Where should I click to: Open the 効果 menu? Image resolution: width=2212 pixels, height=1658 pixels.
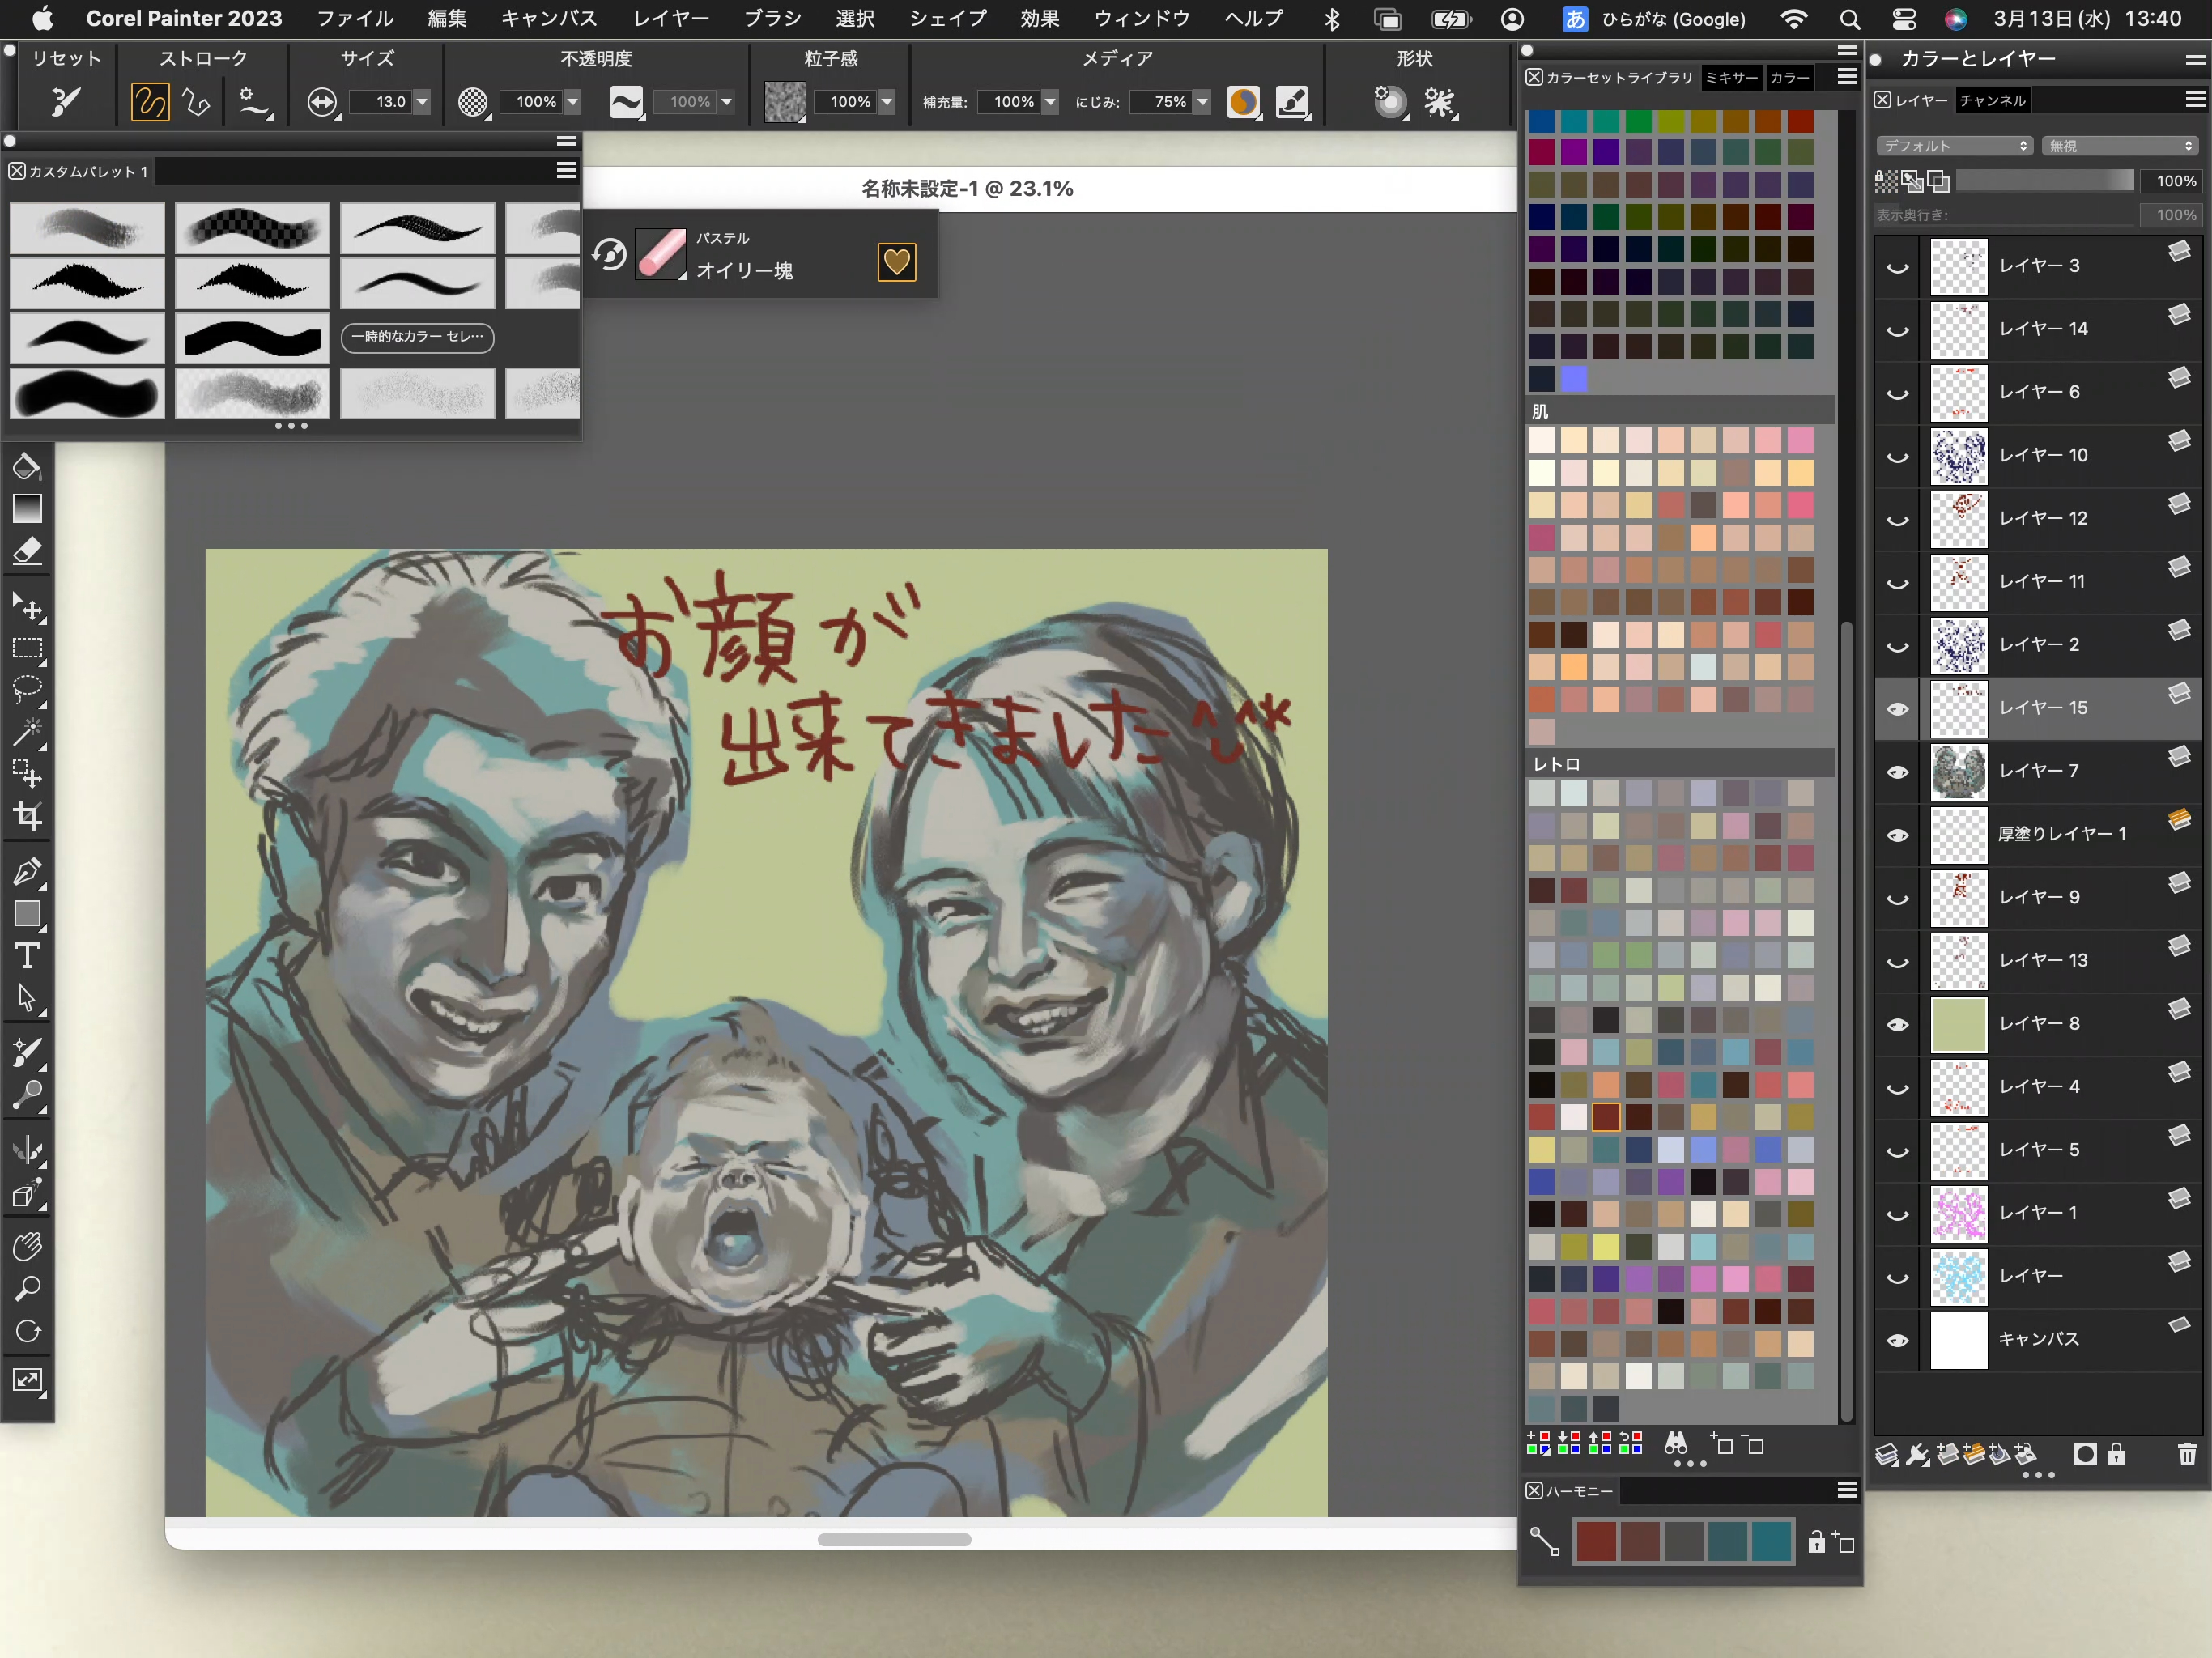click(1040, 19)
